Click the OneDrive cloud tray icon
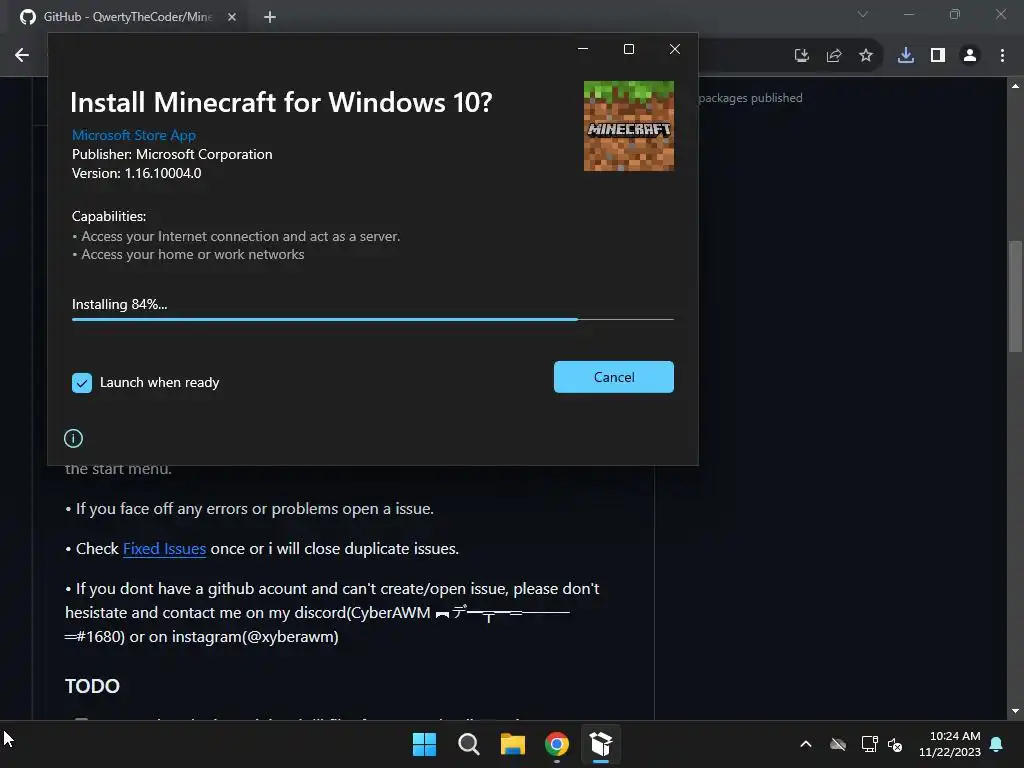The width and height of the screenshot is (1024, 768). [x=838, y=744]
